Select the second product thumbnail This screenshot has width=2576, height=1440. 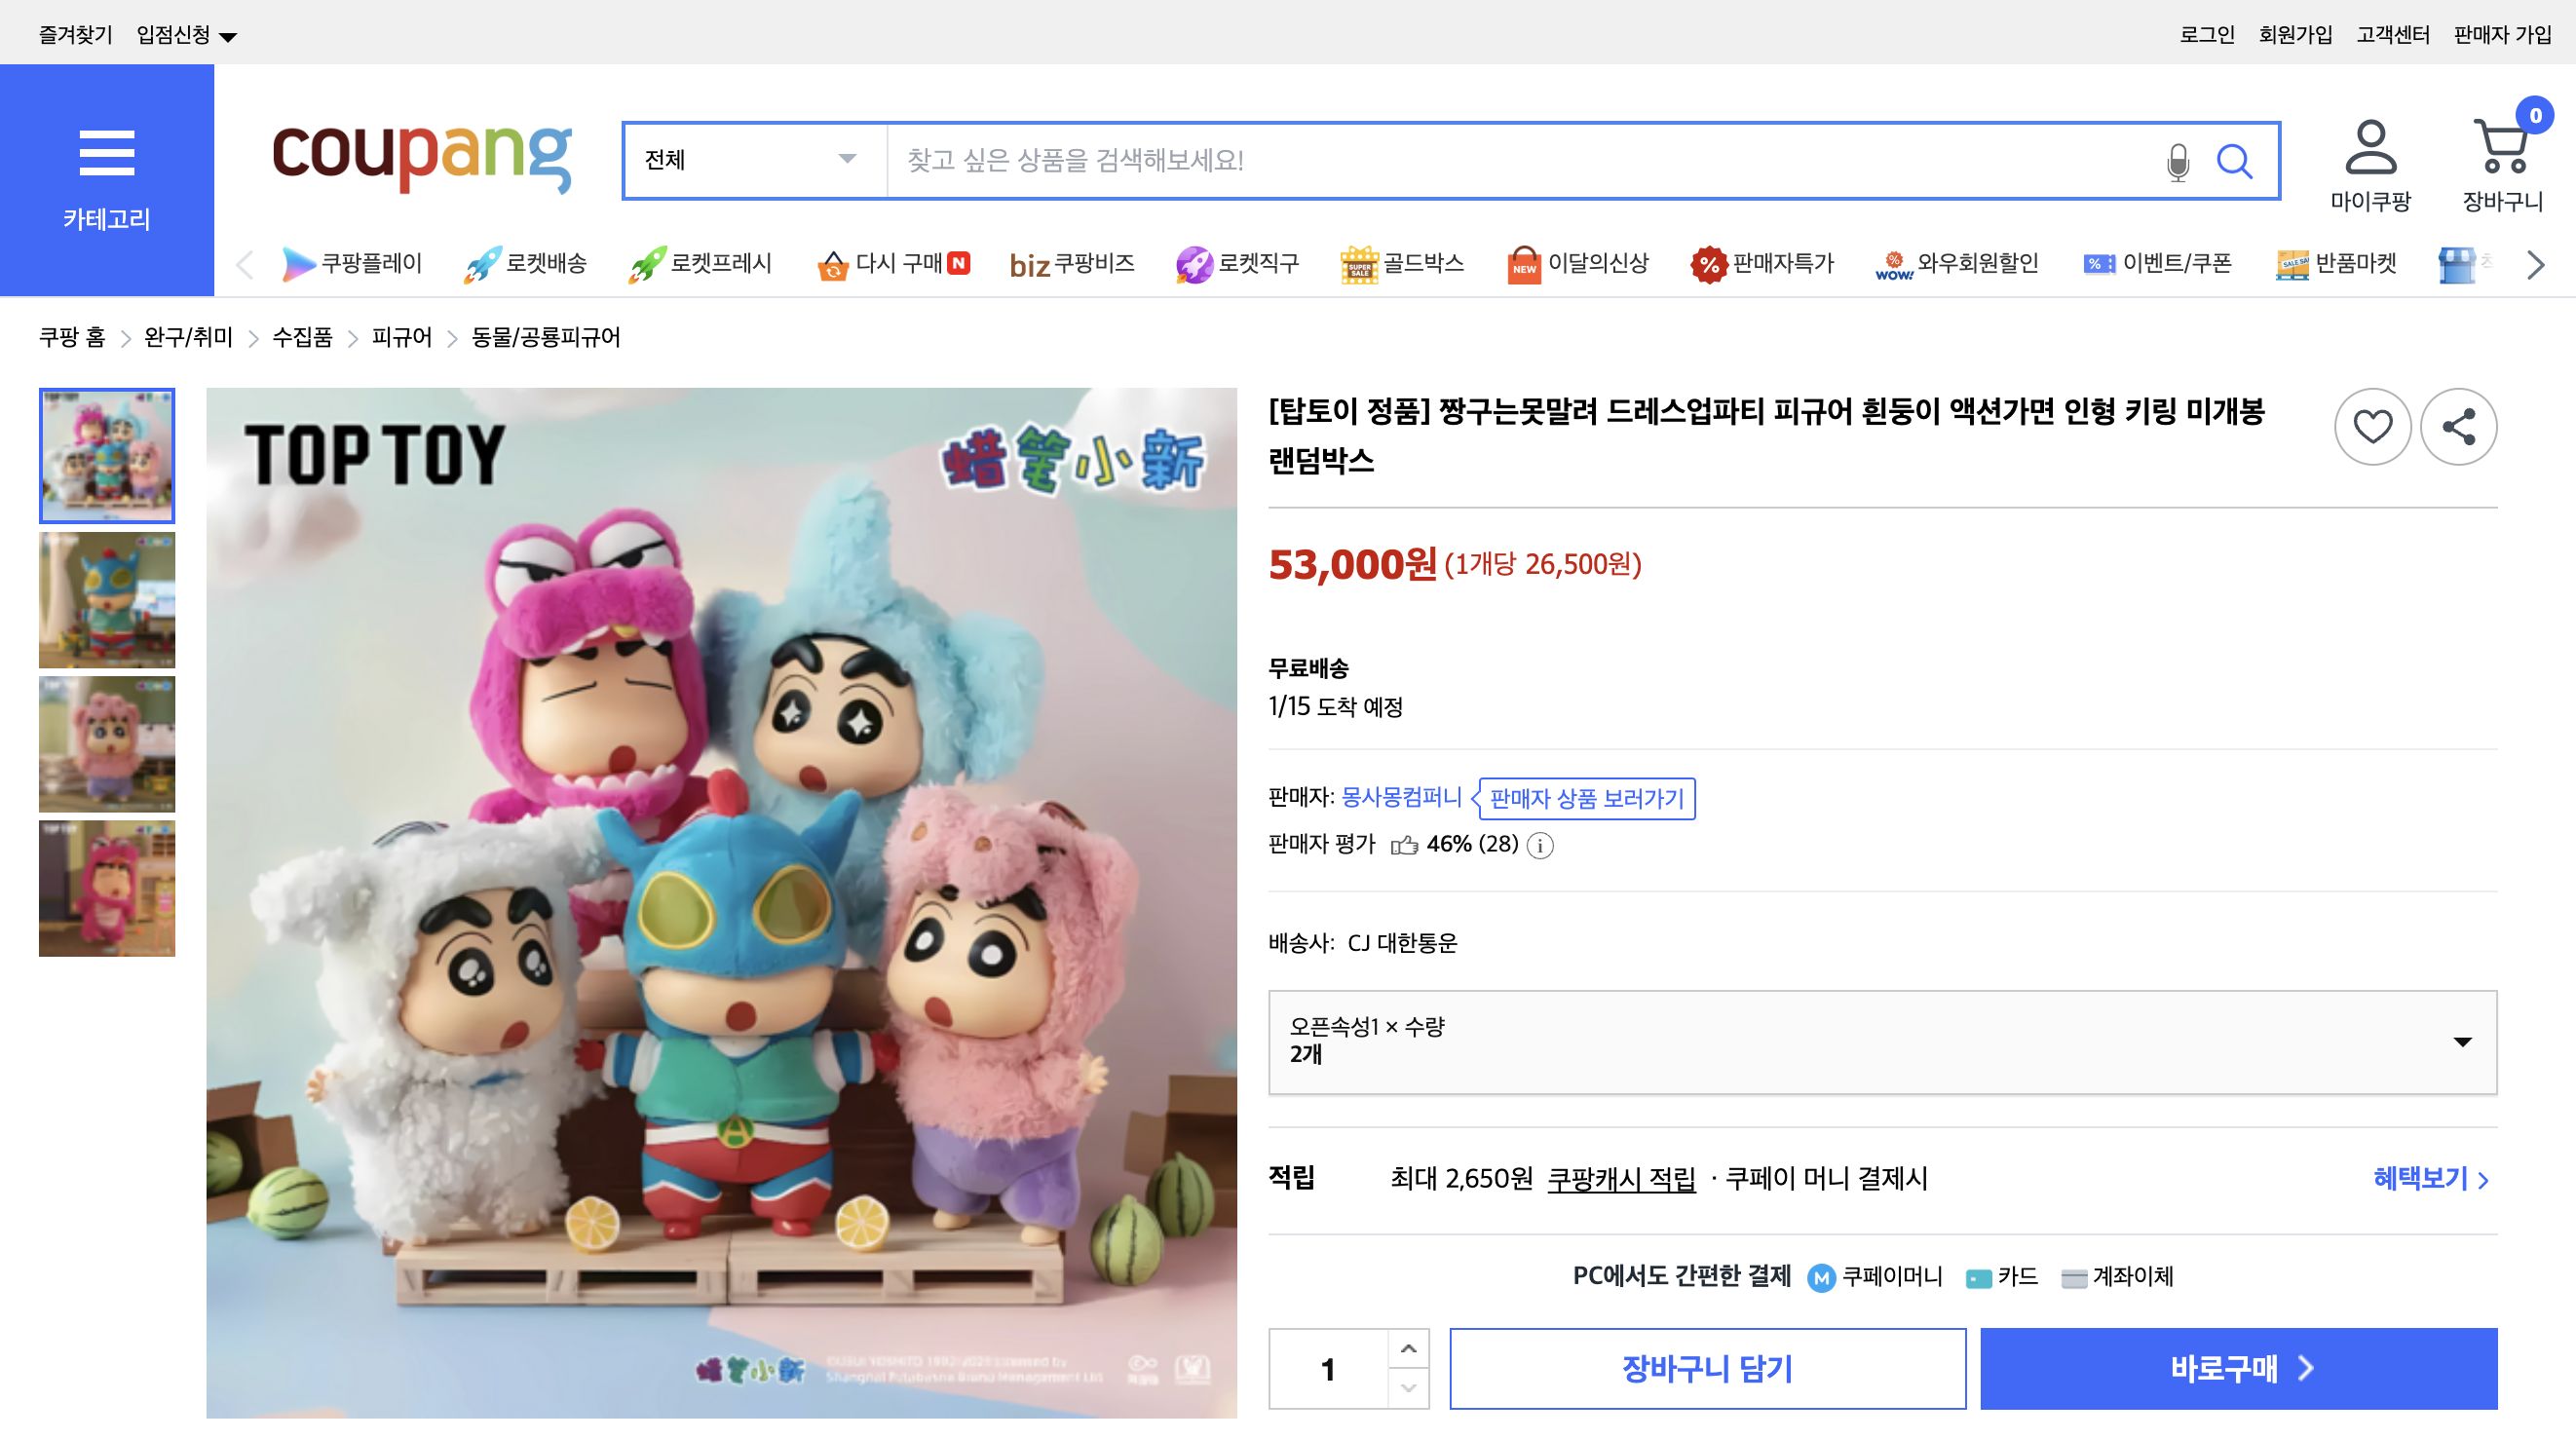coord(106,599)
